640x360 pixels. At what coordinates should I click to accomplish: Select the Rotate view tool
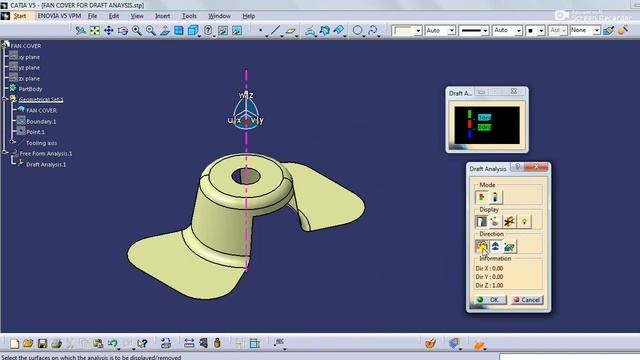coord(122,31)
